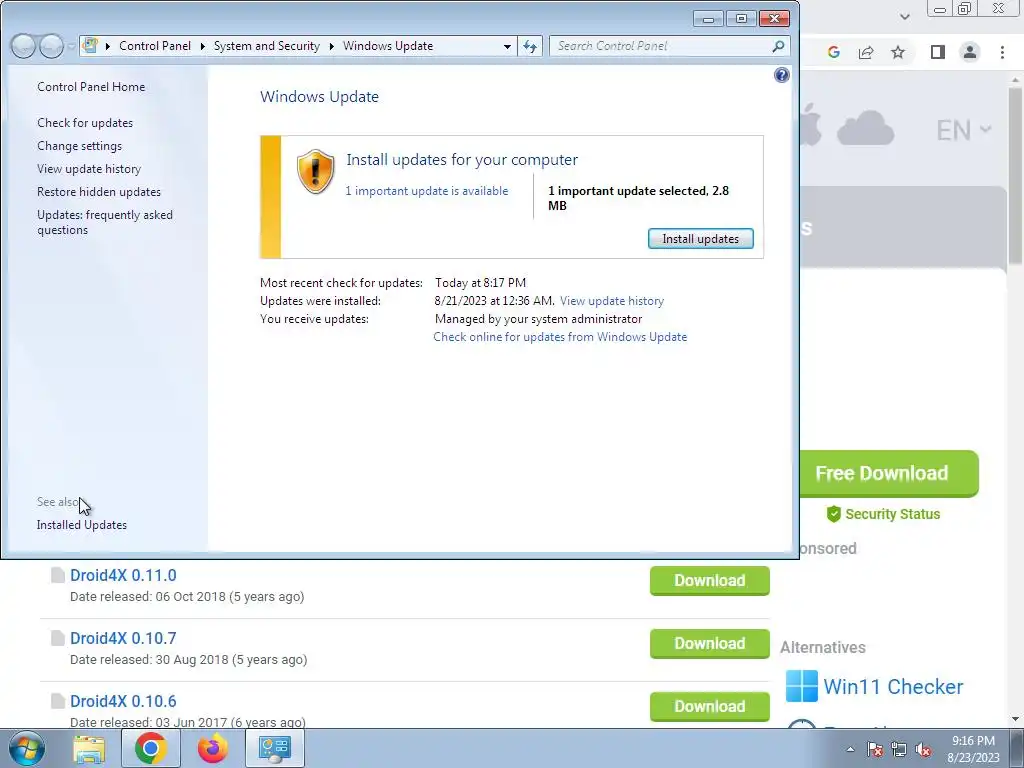Open File Explorer from the taskbar
Viewport: 1024px width, 768px height.
pos(89,749)
